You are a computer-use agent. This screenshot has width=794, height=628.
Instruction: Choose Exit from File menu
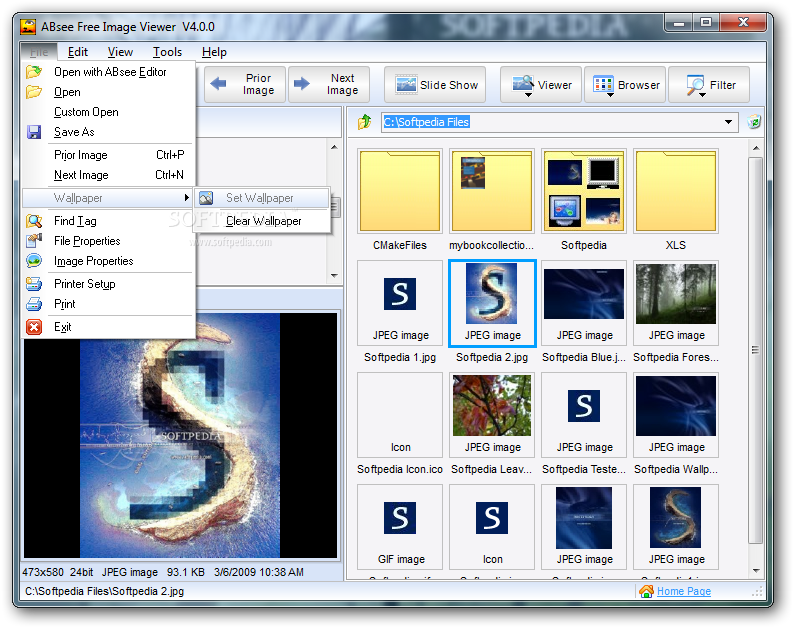[109, 327]
